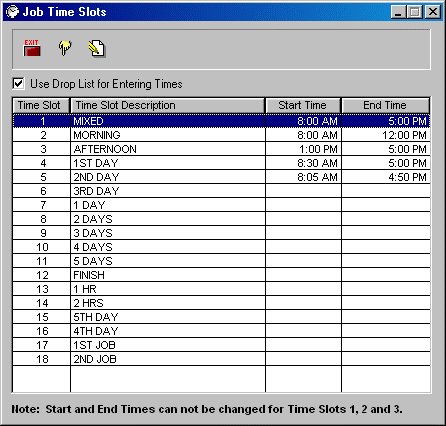Select the AFTERNOON description cell
The height and width of the screenshot is (426, 446).
pyautogui.click(x=168, y=149)
